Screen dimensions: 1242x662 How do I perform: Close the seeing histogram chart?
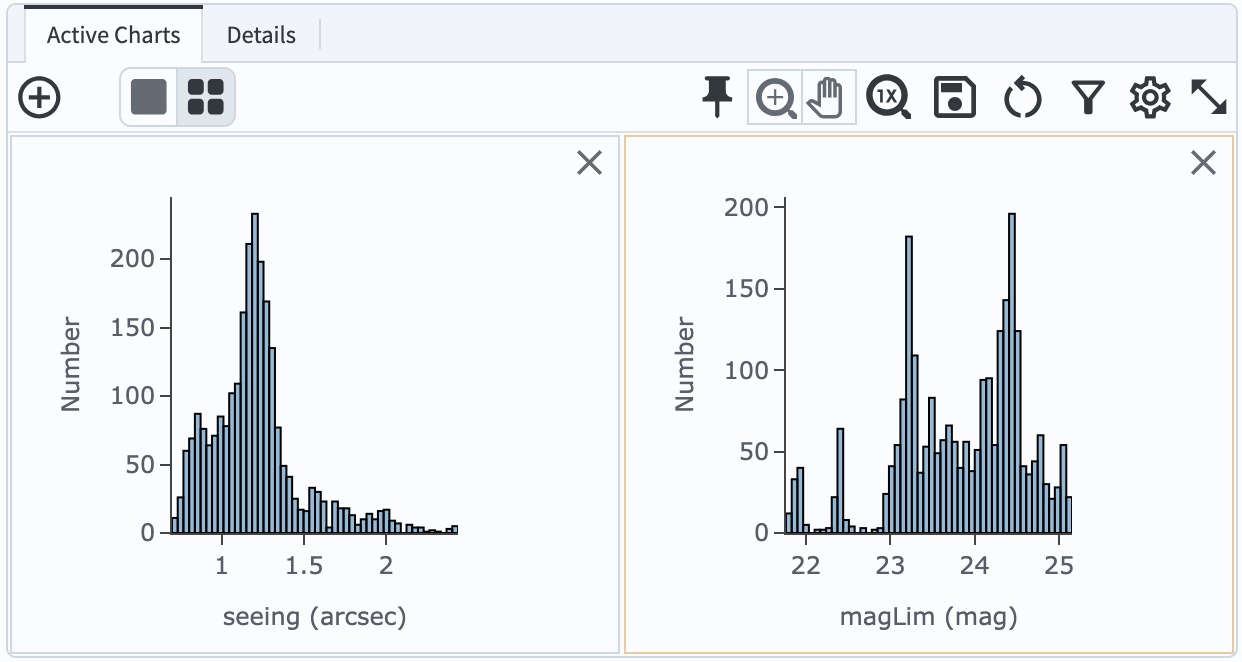[589, 163]
